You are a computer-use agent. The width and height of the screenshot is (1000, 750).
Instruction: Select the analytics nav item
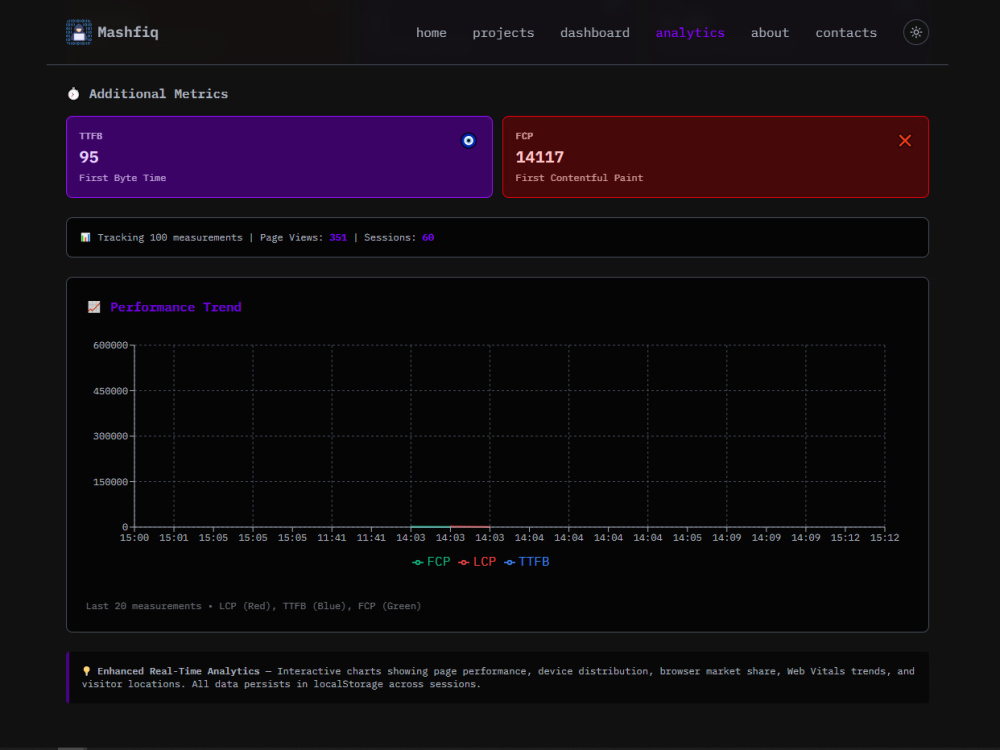(x=690, y=33)
